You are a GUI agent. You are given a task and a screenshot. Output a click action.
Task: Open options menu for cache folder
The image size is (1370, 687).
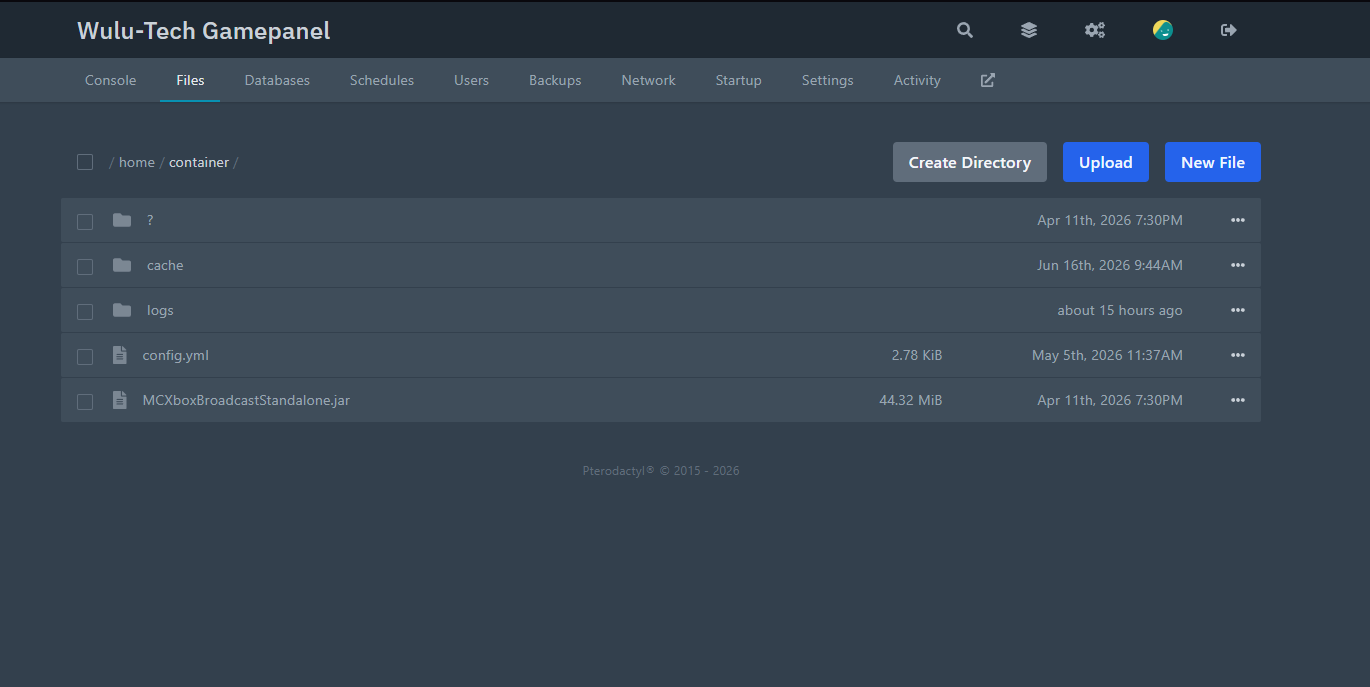point(1238,265)
